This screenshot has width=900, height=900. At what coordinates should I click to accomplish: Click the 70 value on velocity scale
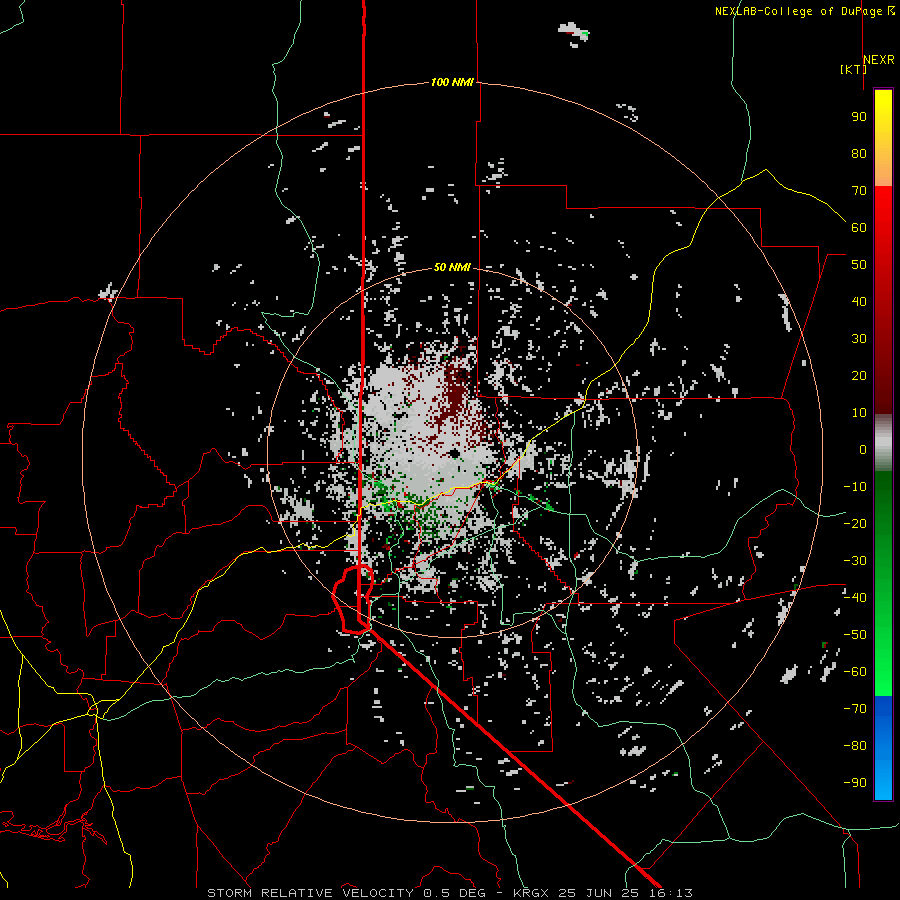pyautogui.click(x=859, y=191)
